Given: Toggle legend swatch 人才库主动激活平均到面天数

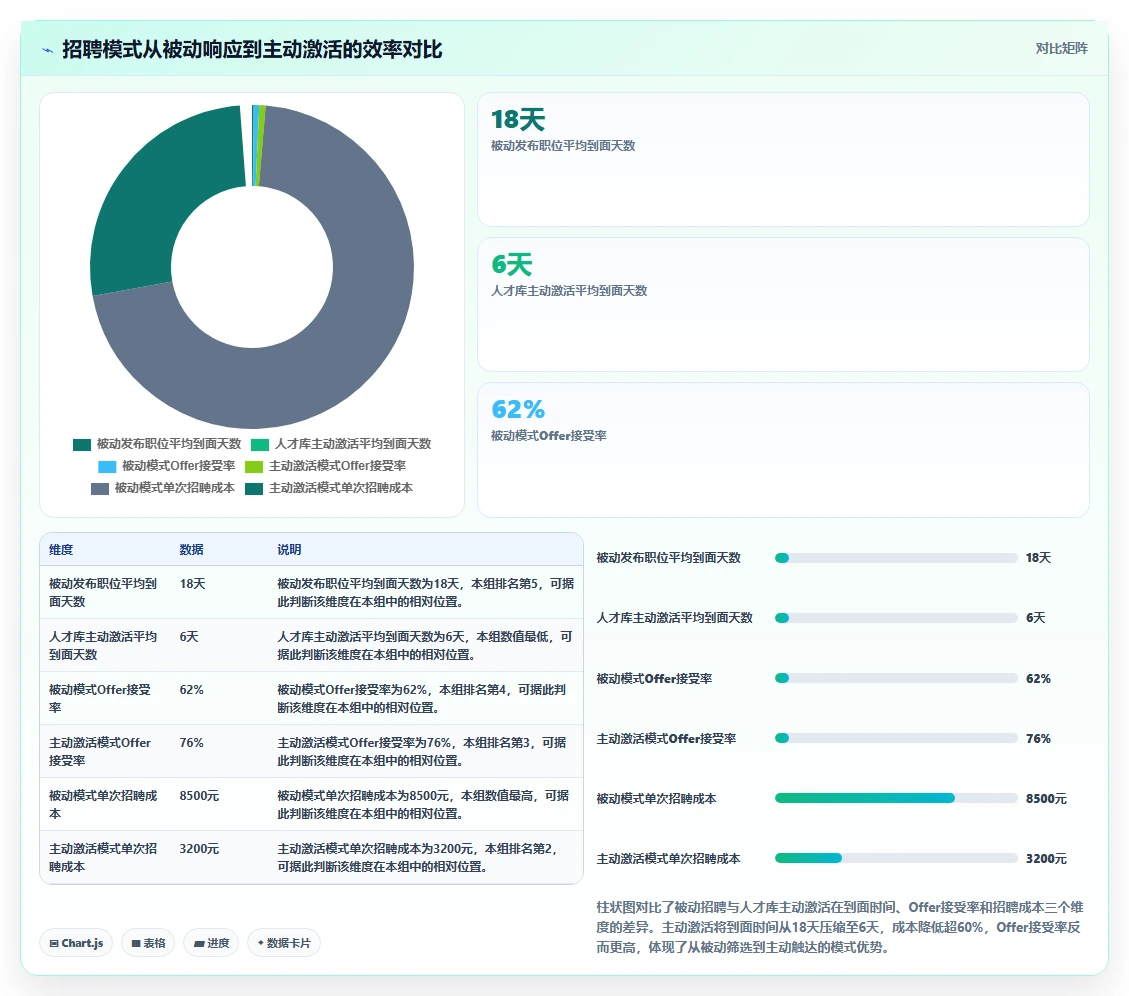Looking at the screenshot, I should click(x=260, y=444).
